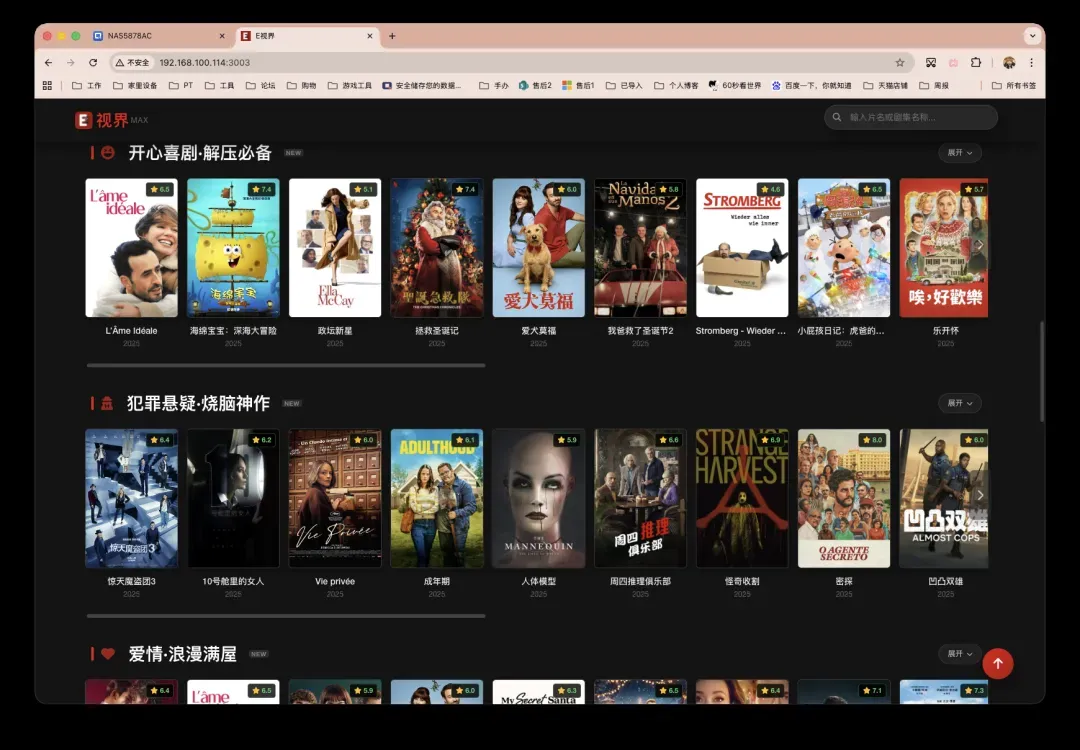Open the 个人博客 bookmarks folder

tap(676, 85)
